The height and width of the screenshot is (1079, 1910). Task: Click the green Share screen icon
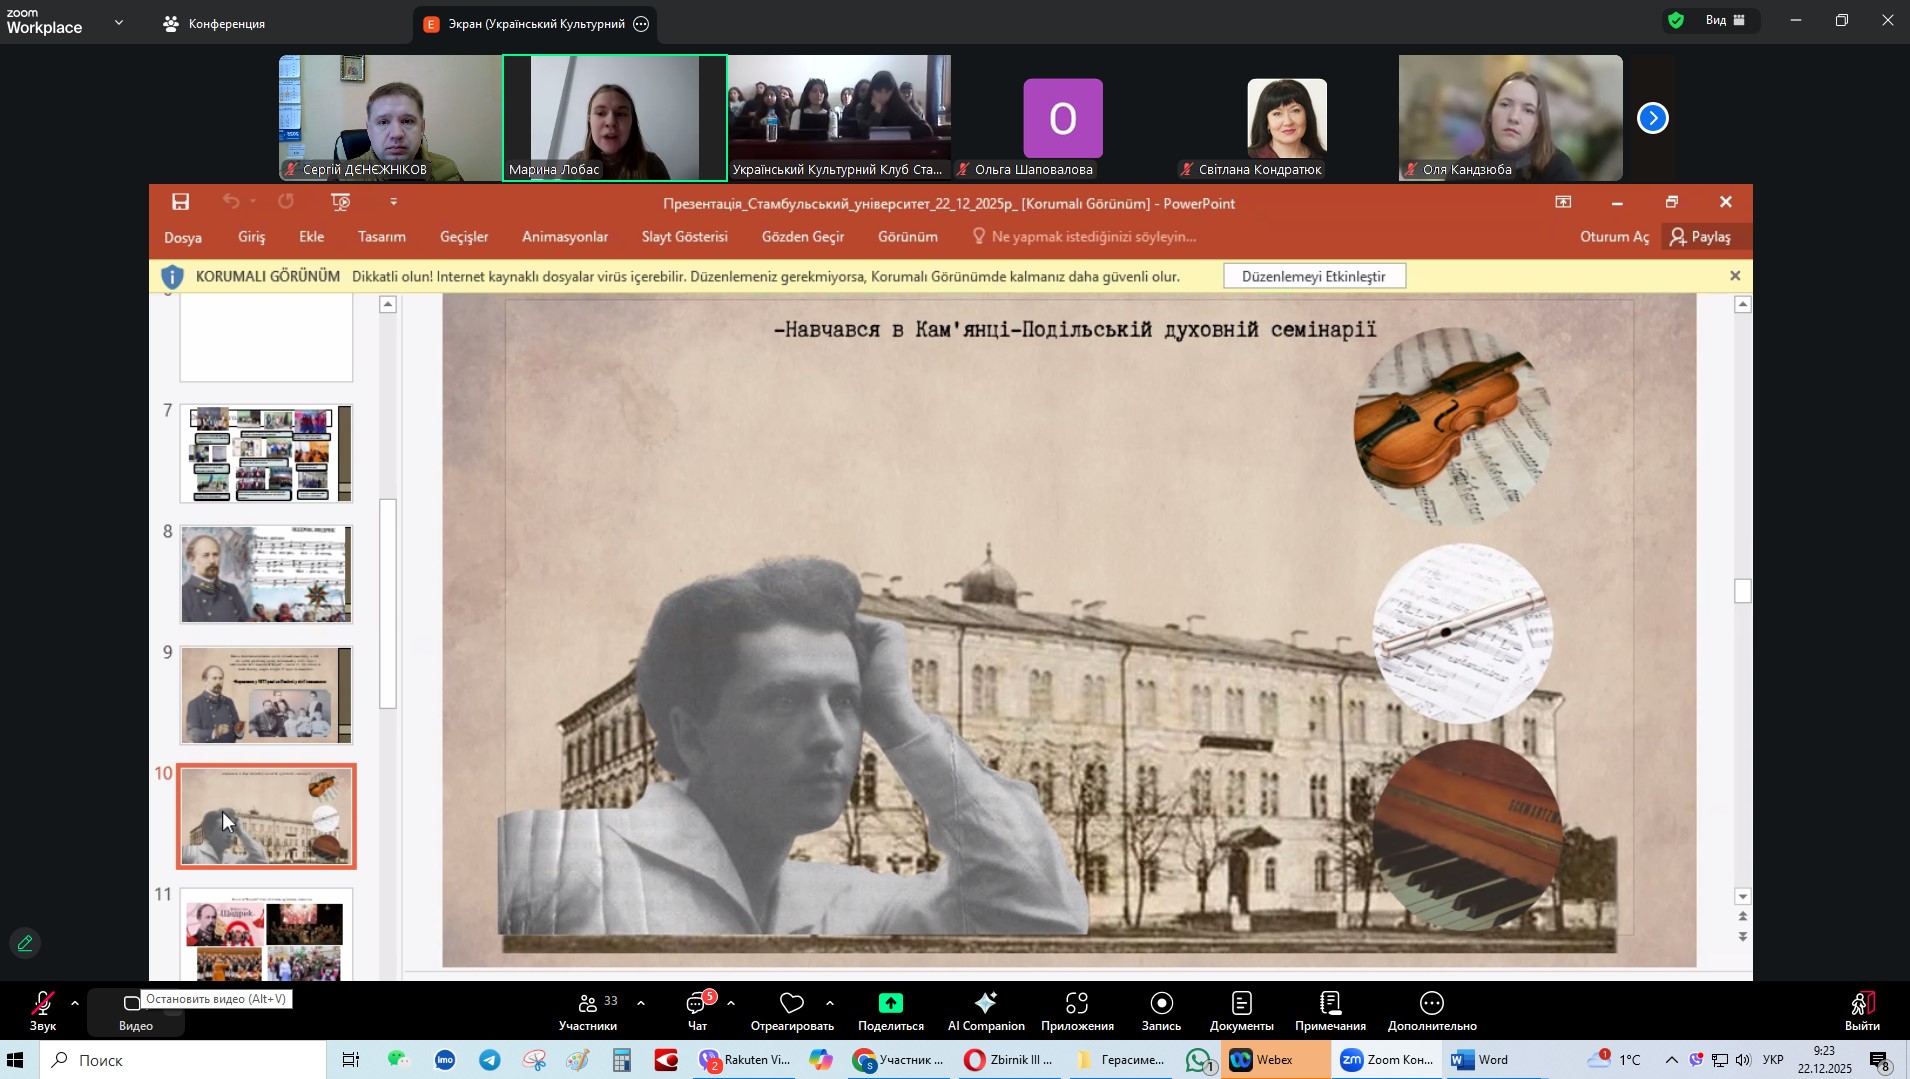[890, 1004]
